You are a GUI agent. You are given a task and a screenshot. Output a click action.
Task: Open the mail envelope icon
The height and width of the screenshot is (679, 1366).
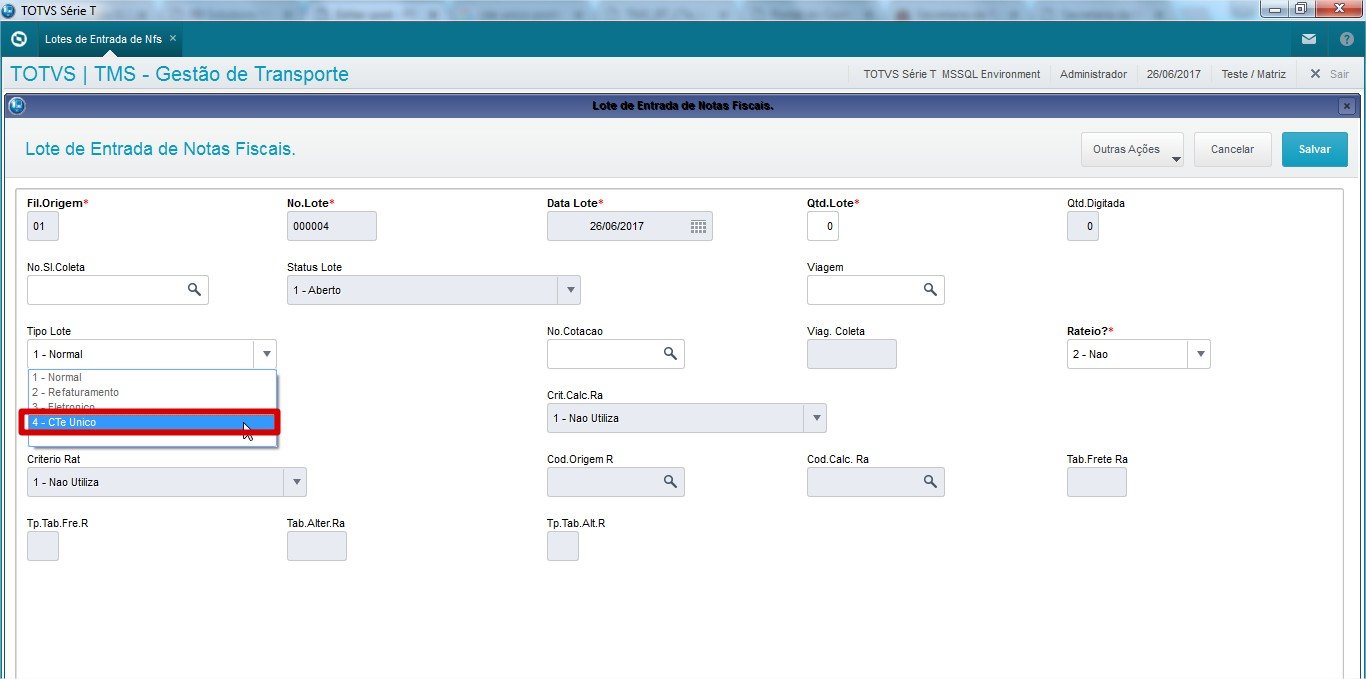coord(1309,39)
